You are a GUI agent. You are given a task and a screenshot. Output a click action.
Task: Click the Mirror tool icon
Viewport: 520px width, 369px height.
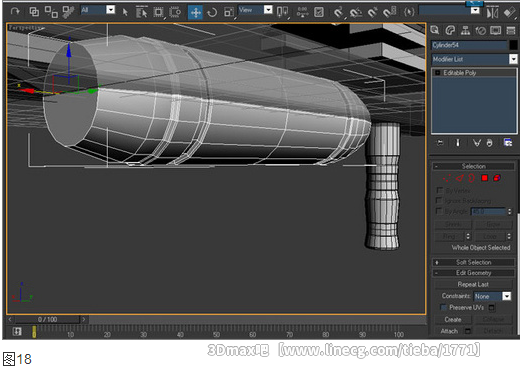pos(492,13)
